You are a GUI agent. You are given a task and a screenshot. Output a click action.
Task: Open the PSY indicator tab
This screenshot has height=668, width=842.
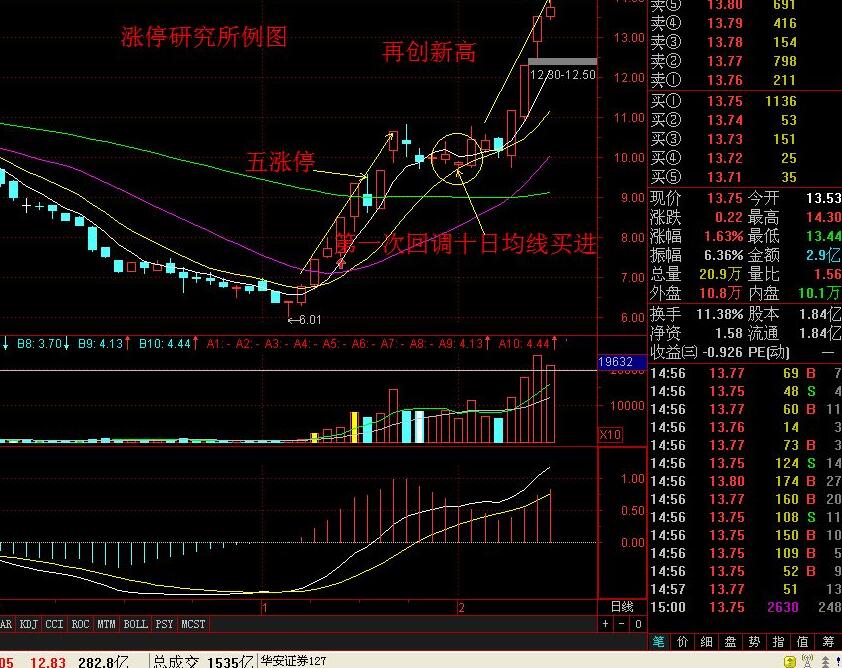(164, 624)
